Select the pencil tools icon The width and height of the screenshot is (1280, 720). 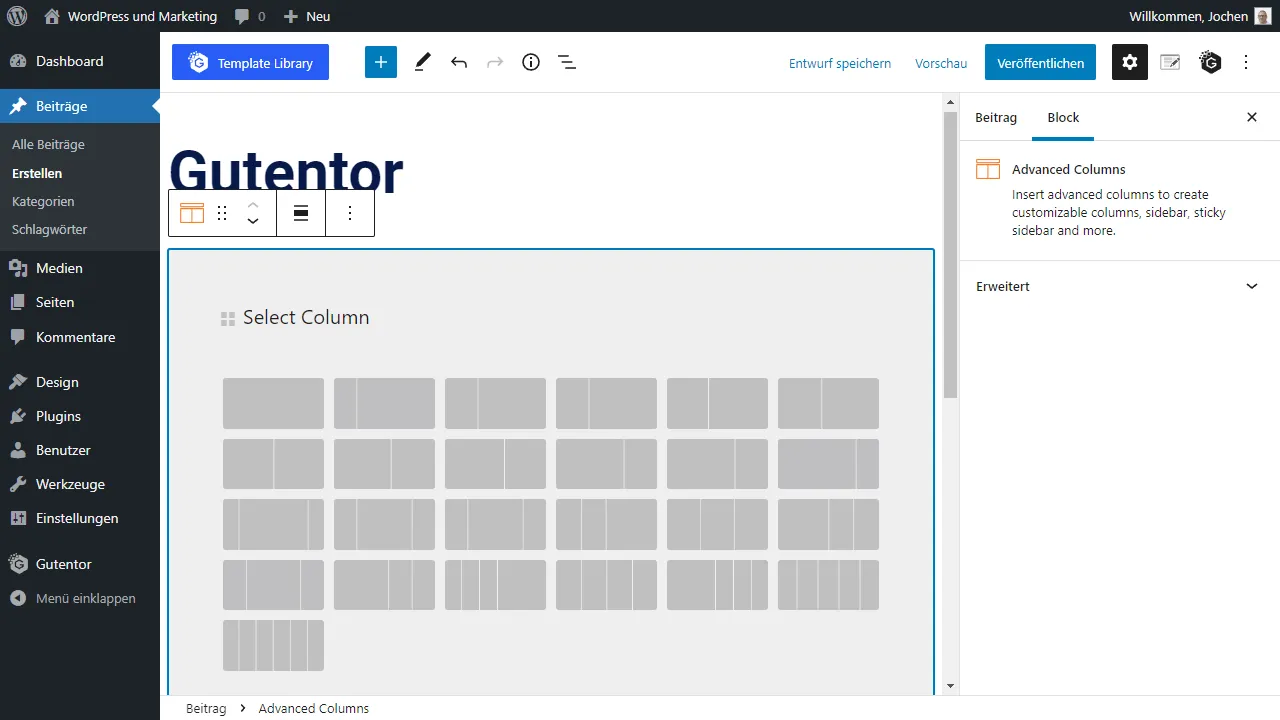click(x=422, y=62)
